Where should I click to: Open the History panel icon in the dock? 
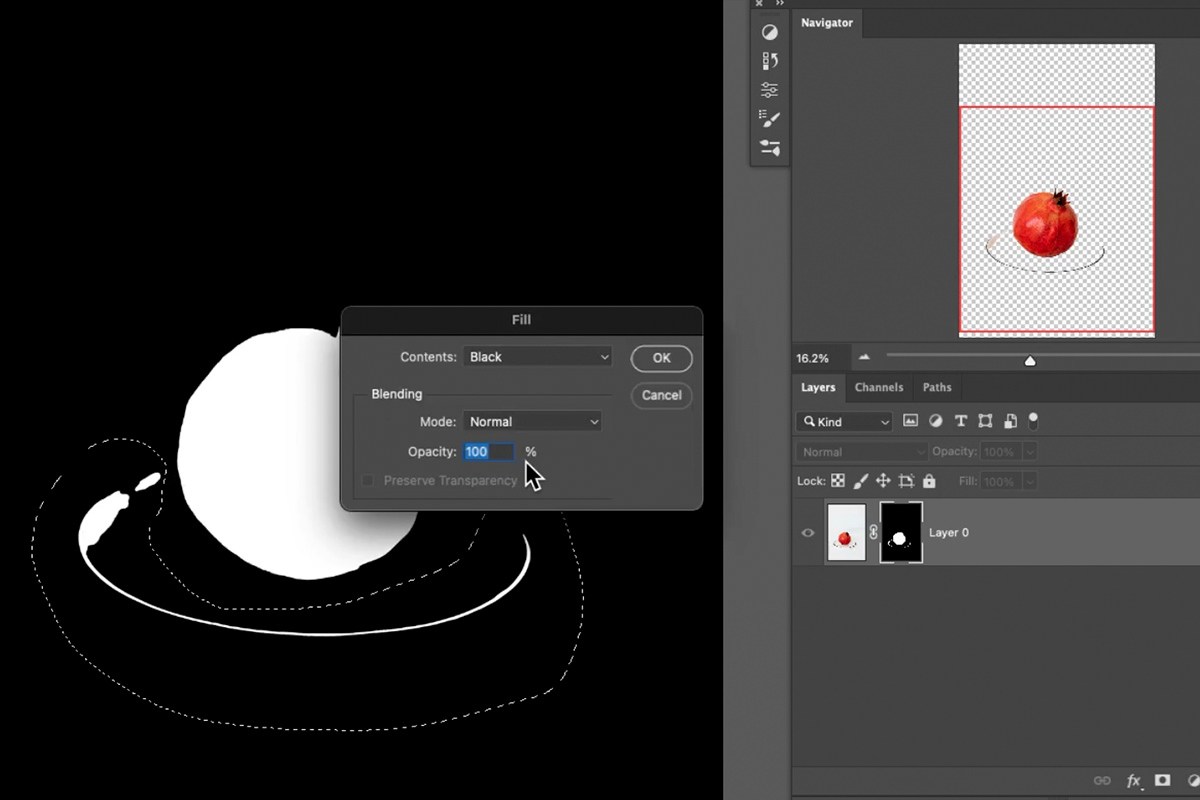pos(769,61)
